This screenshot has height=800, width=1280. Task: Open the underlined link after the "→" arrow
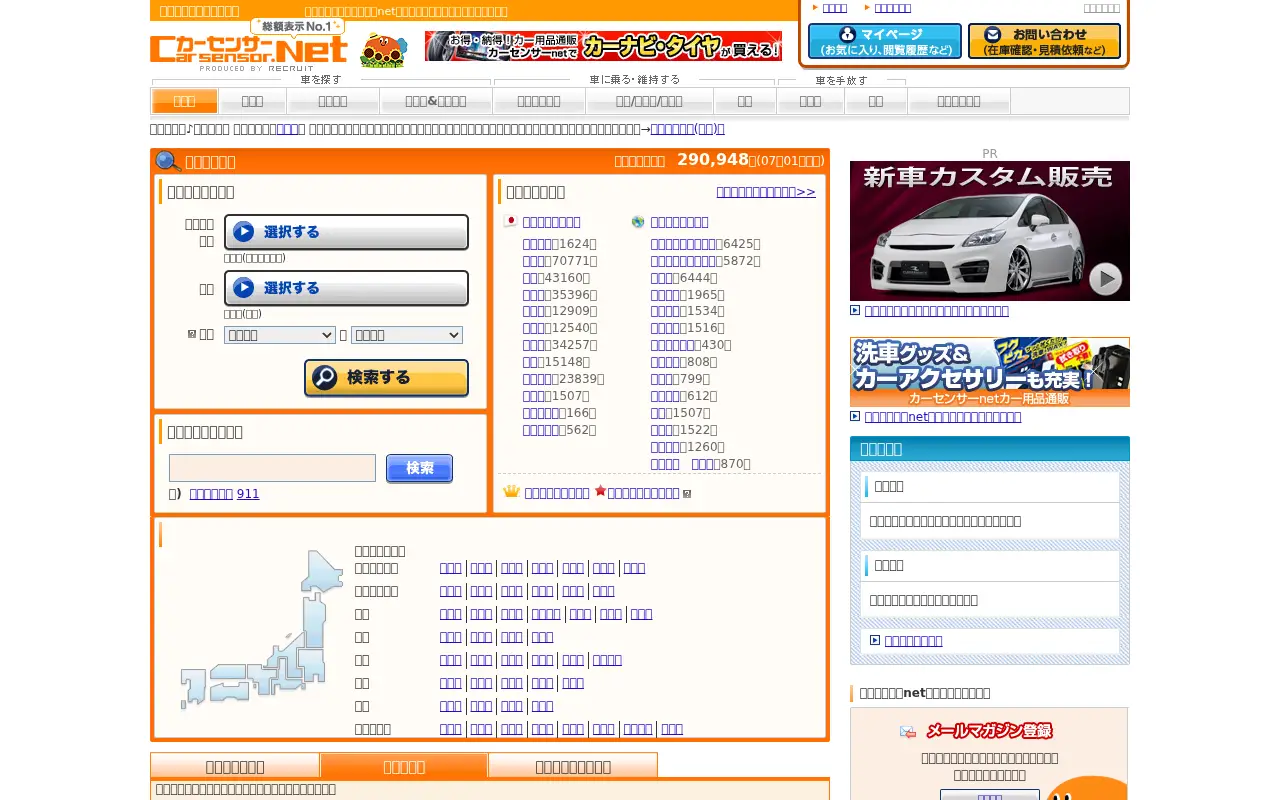688,128
